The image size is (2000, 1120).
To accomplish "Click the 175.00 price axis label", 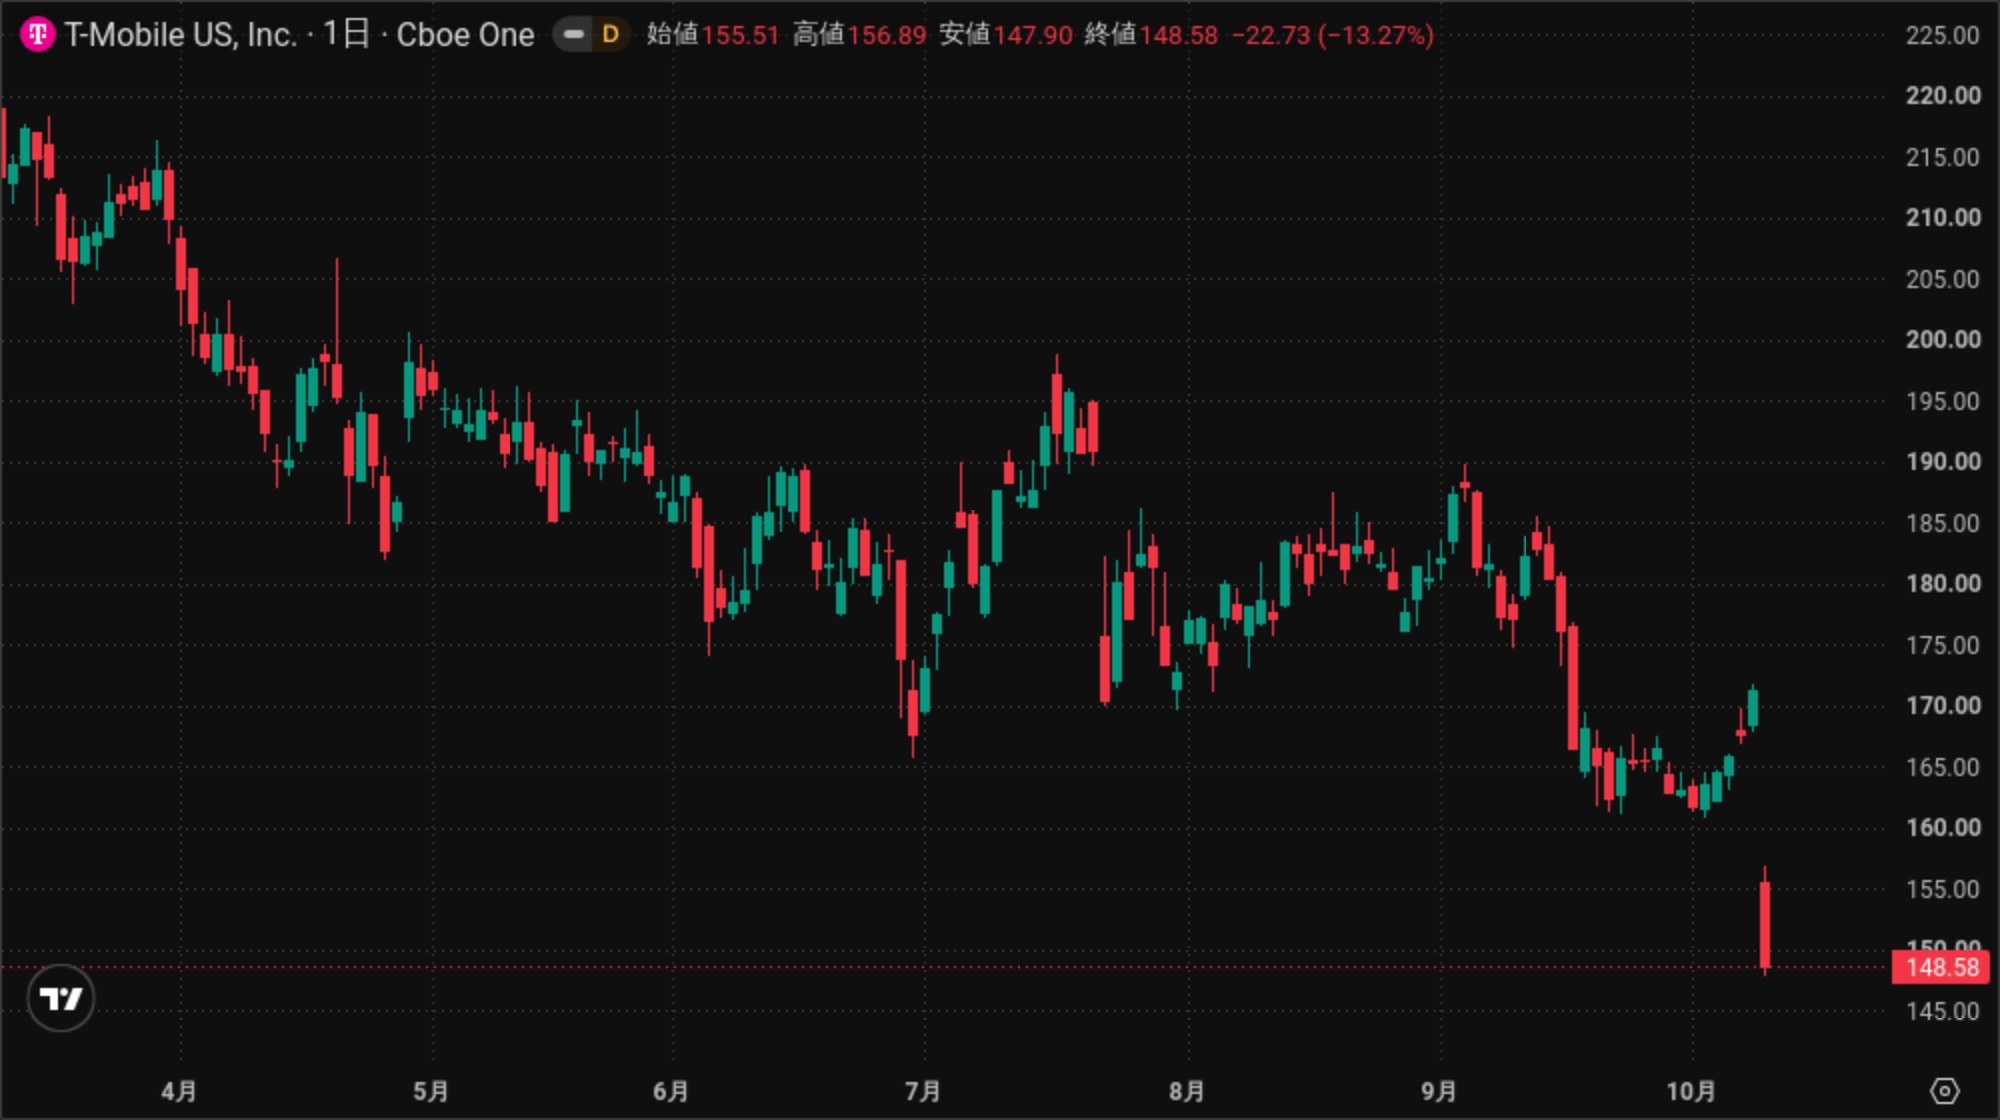I will pos(1942,645).
